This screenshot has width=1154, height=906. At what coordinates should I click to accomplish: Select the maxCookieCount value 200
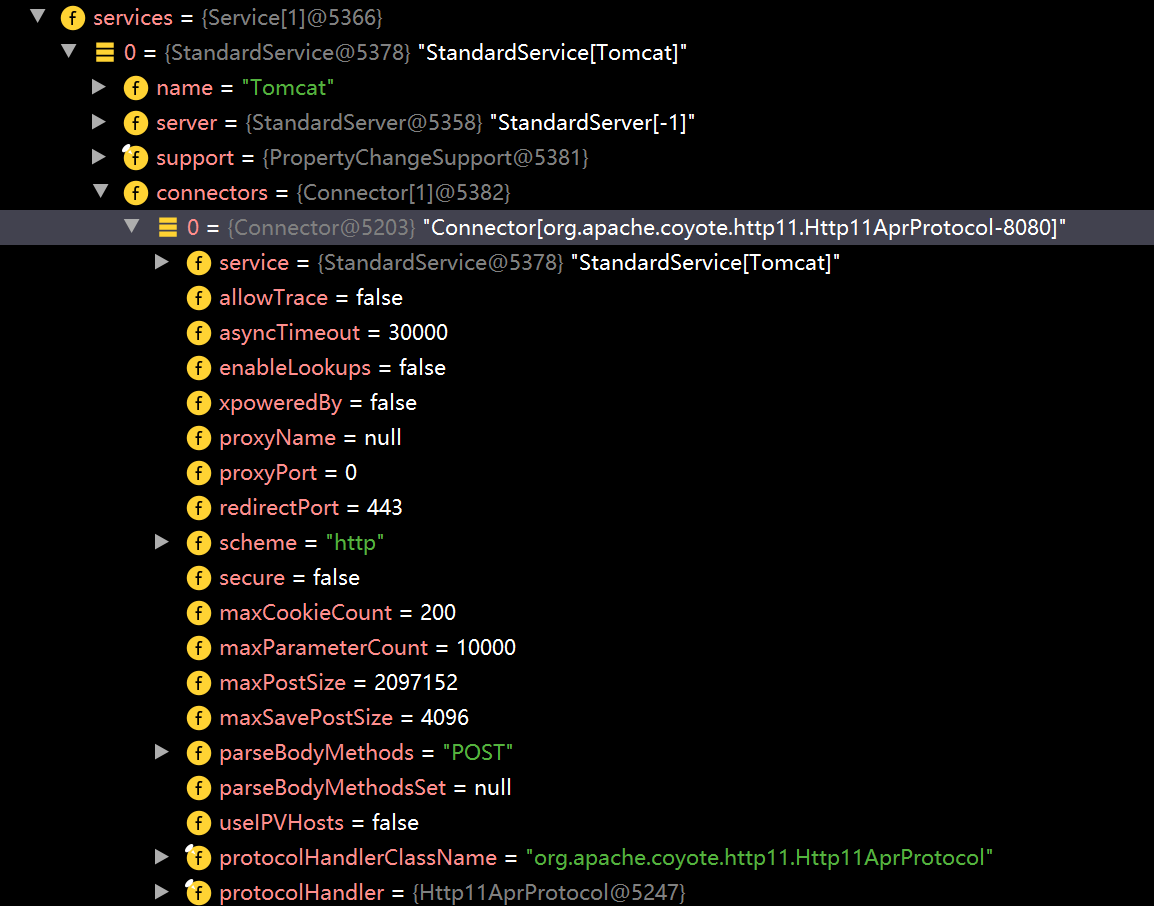[x=438, y=612]
